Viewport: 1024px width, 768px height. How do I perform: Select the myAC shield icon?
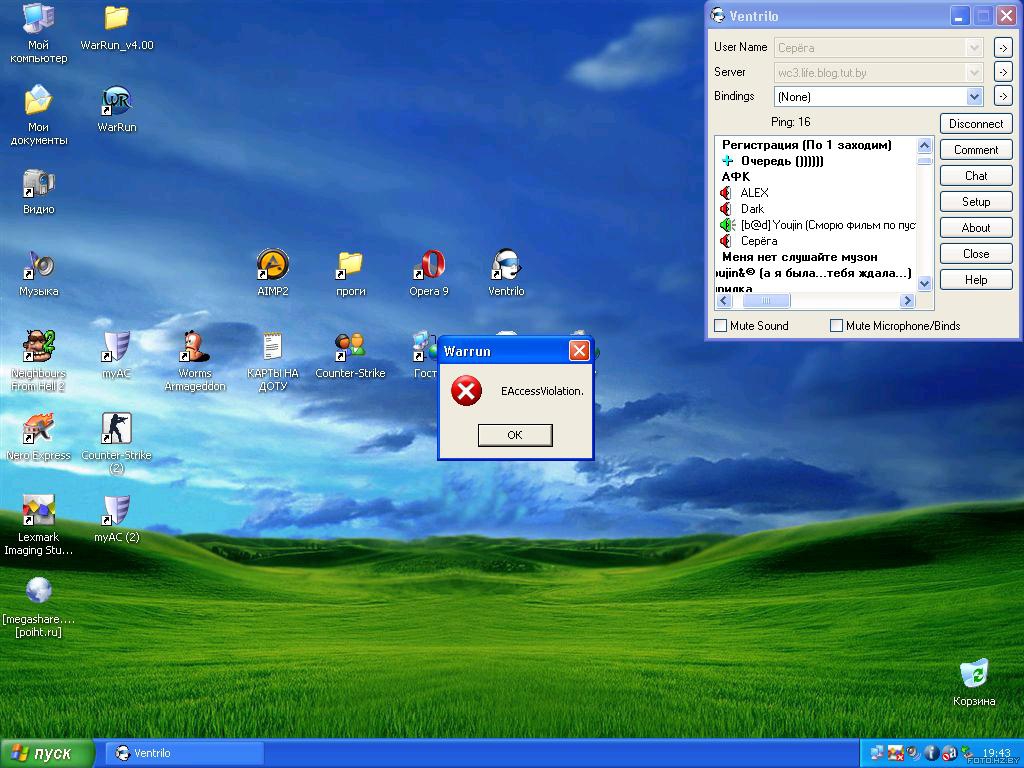coord(116,346)
